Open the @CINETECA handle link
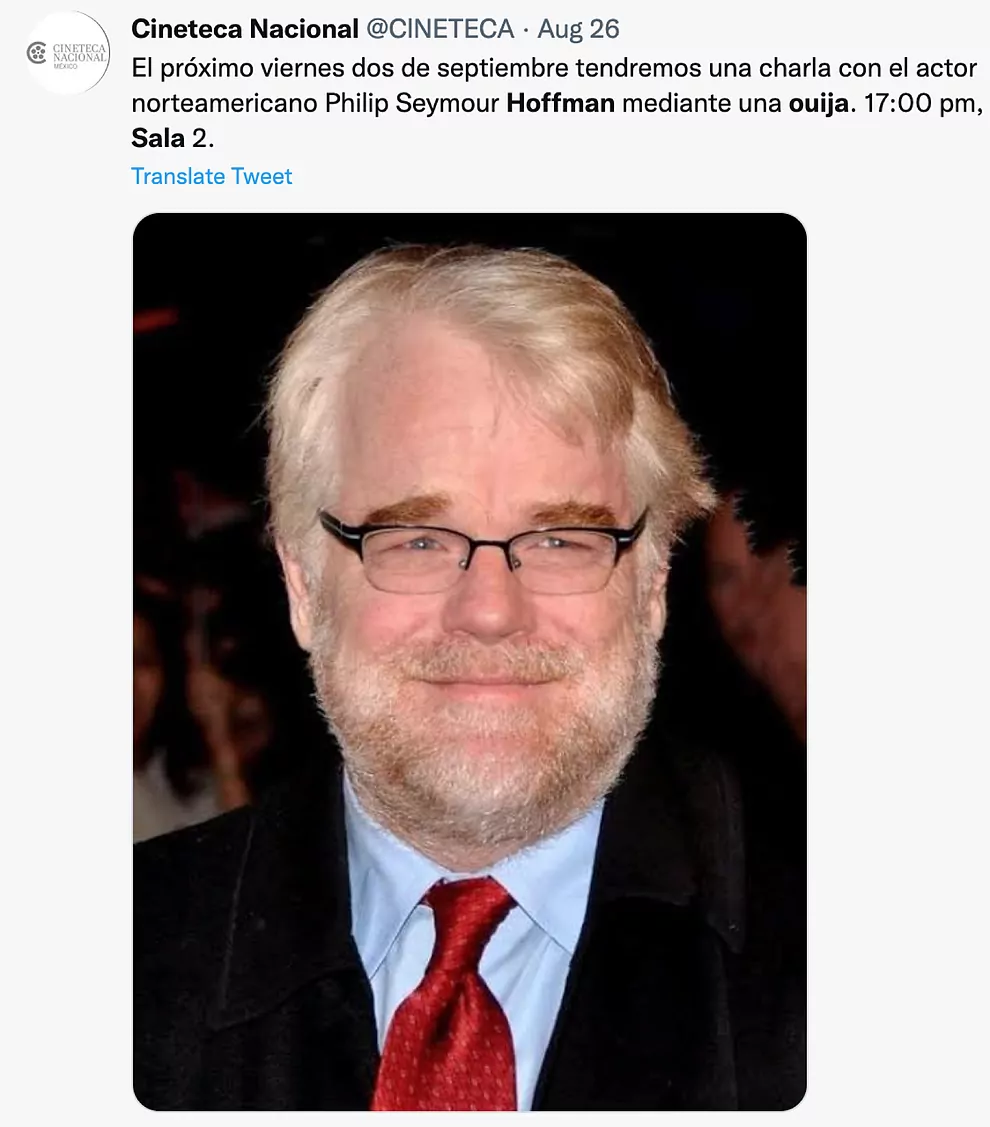This screenshot has height=1127, width=990. point(440,29)
